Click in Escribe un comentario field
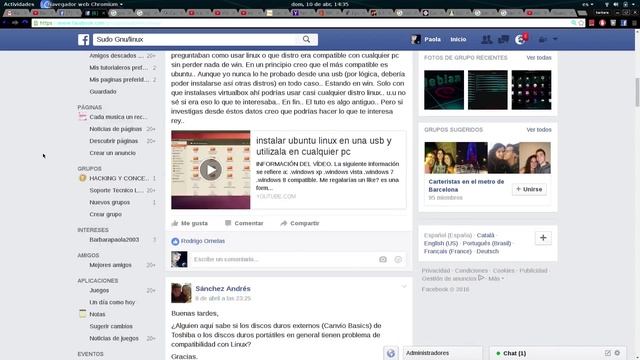 pyautogui.click(x=284, y=259)
